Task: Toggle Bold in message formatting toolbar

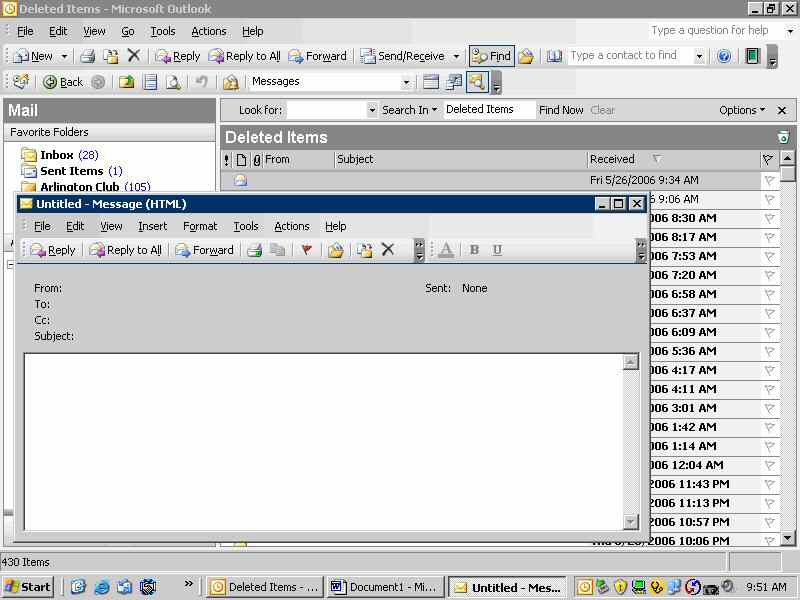Action: [x=474, y=250]
